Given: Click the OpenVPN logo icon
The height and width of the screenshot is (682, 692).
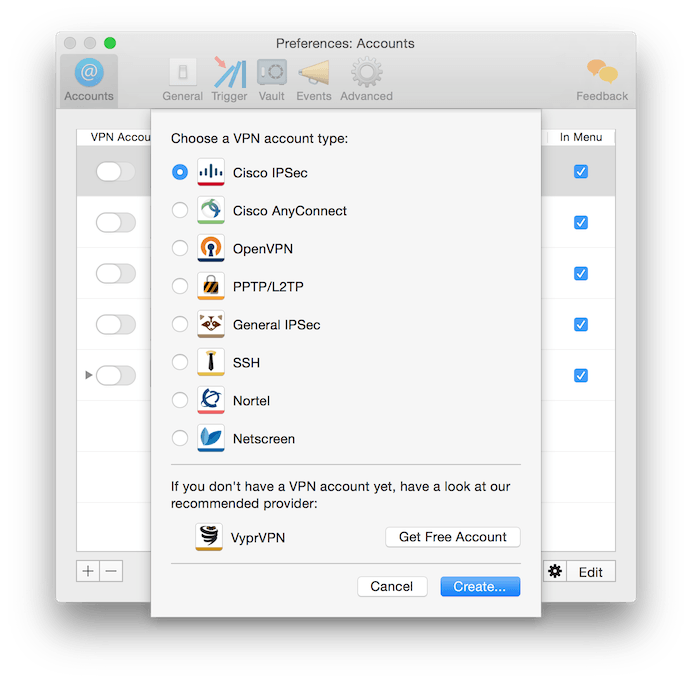Looking at the screenshot, I should (211, 248).
